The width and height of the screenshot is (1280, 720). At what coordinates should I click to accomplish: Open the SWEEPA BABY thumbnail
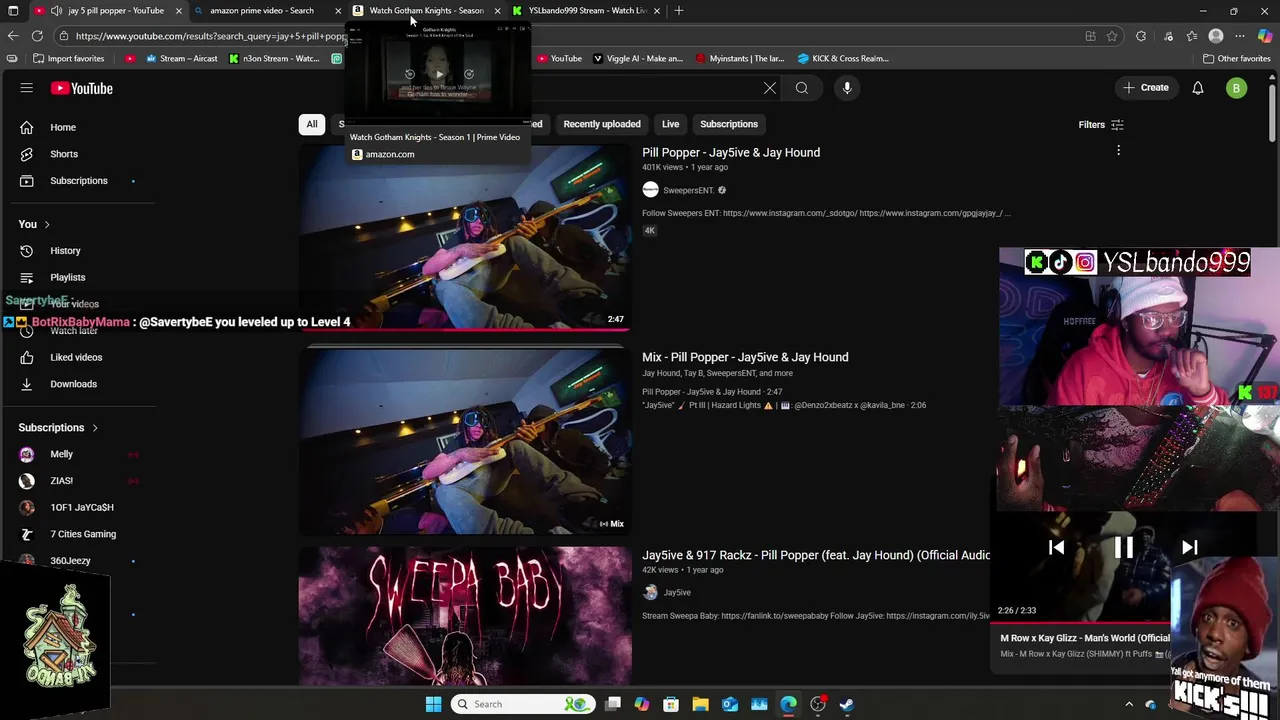pos(465,615)
